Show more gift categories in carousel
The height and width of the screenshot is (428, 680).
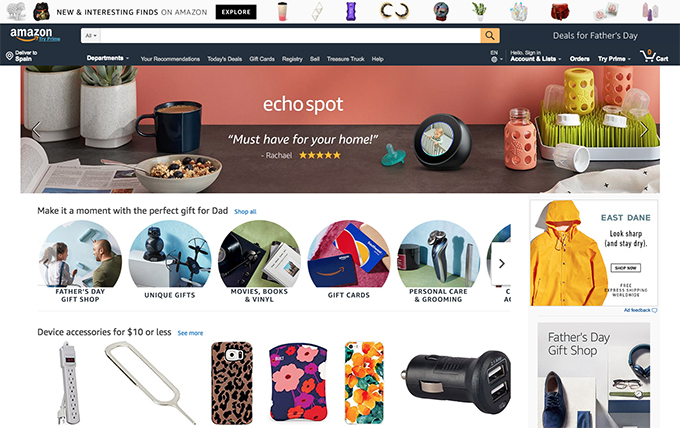502,263
